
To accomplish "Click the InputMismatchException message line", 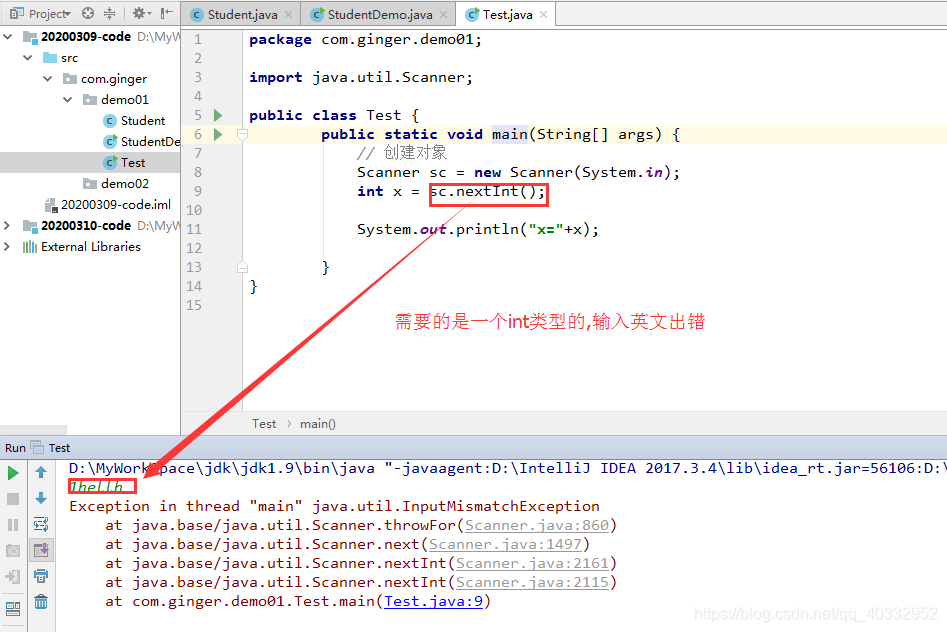I will click(335, 506).
